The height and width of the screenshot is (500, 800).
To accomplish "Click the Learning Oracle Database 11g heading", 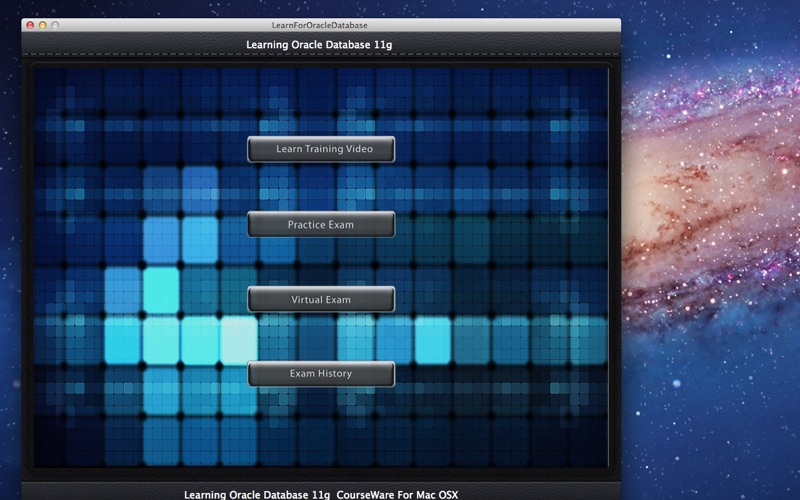I will coord(319,45).
